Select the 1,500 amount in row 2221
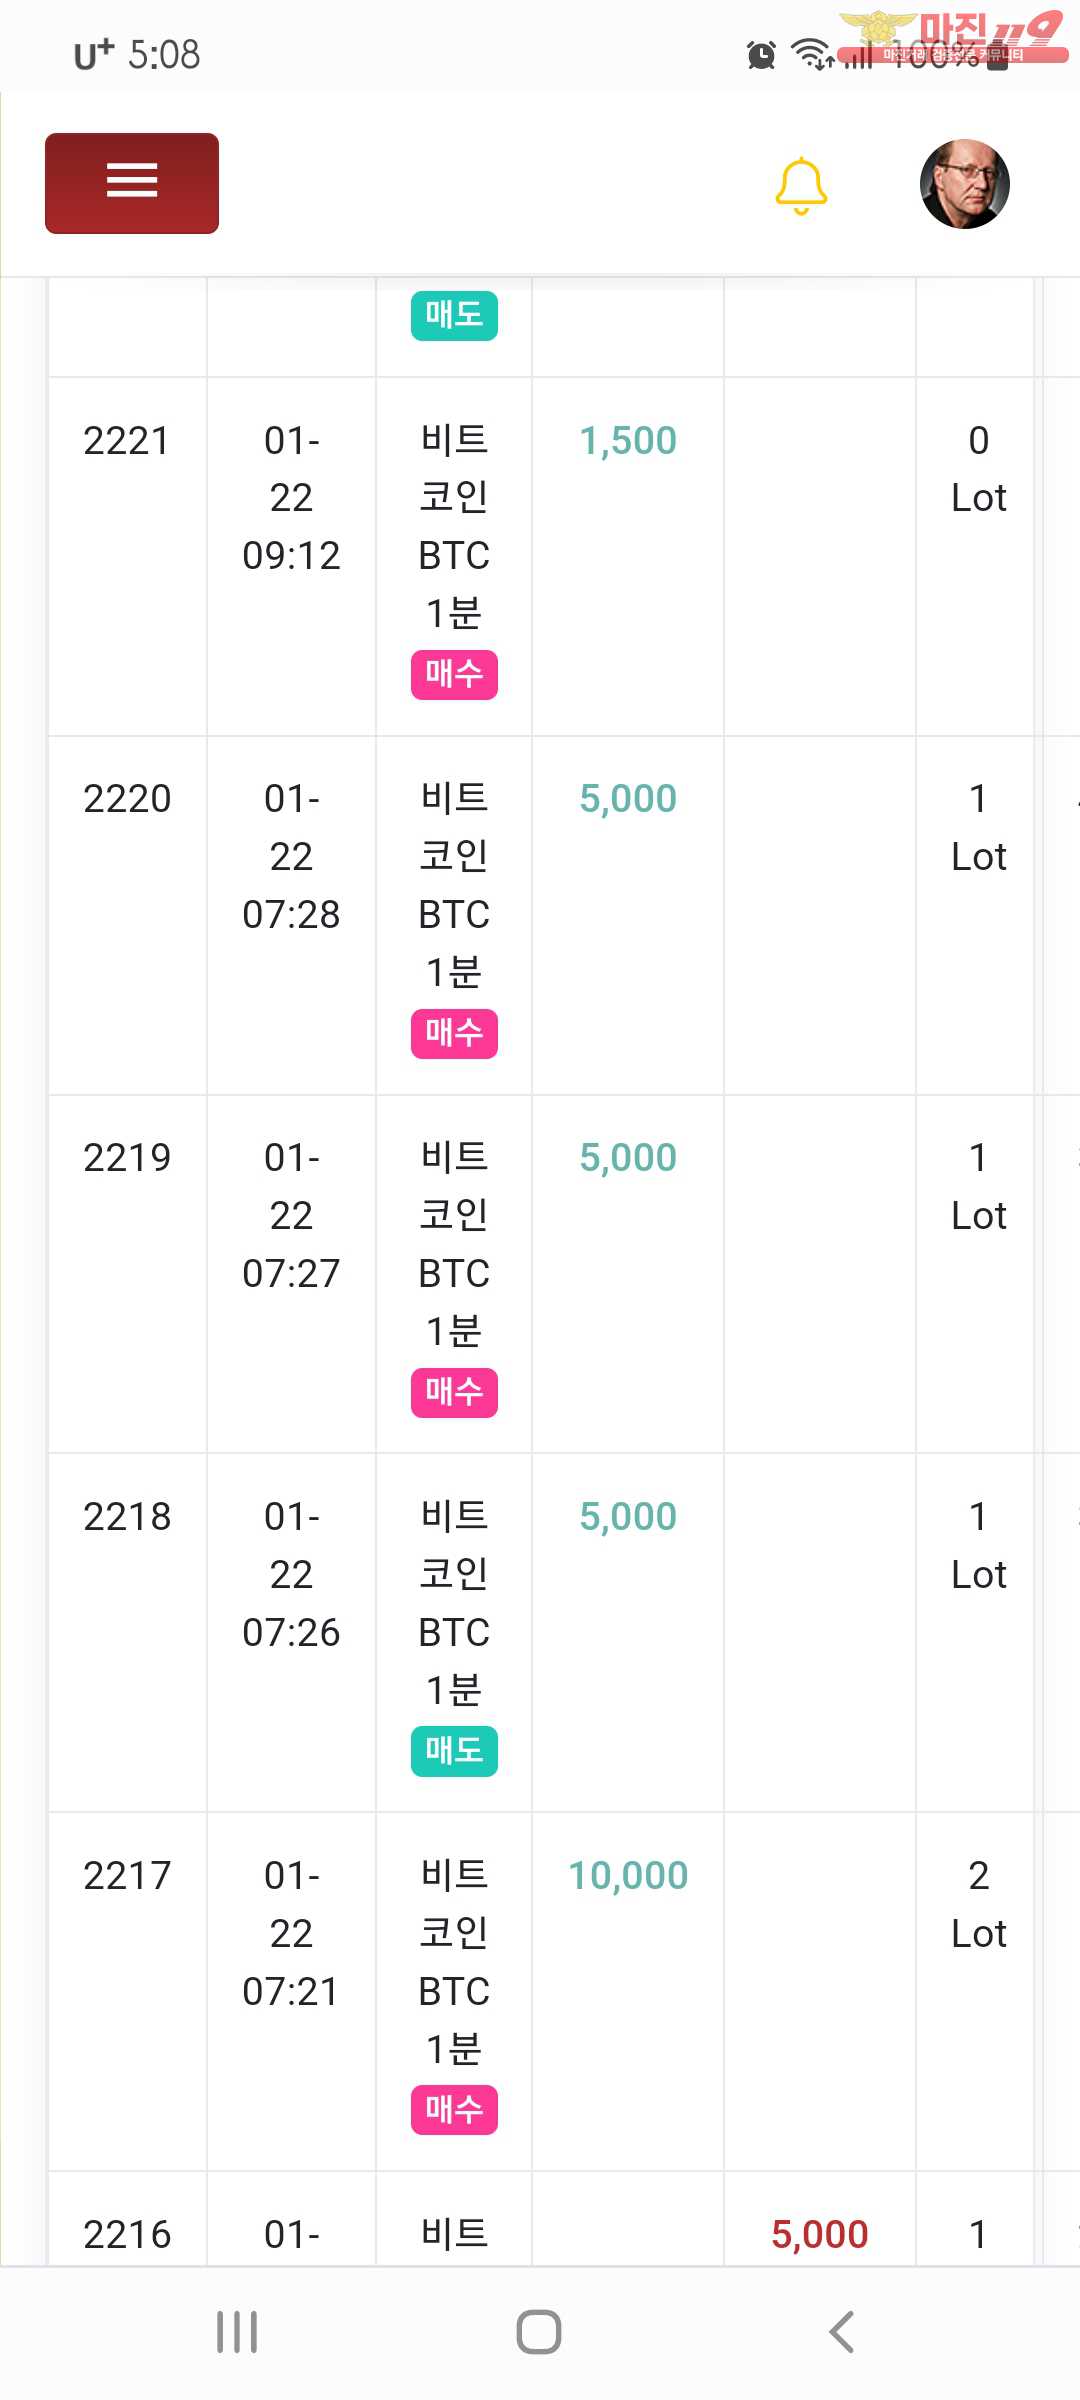This screenshot has height=2400, width=1080. point(628,441)
